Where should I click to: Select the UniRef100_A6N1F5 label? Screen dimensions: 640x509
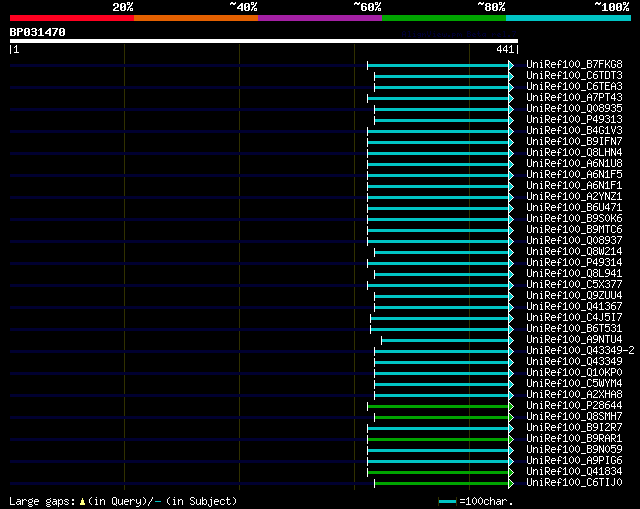tap(574, 175)
